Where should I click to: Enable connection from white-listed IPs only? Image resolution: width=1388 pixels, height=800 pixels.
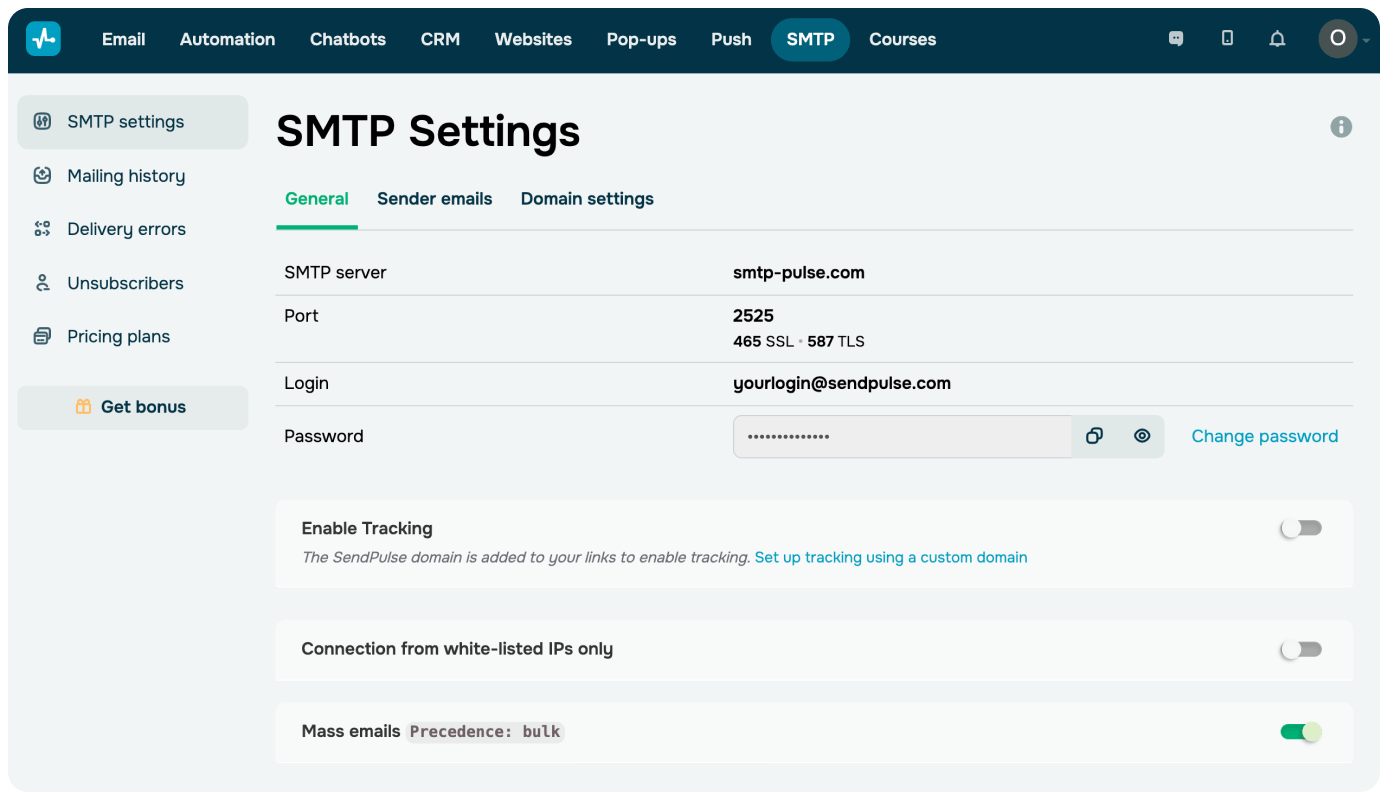click(x=1301, y=650)
